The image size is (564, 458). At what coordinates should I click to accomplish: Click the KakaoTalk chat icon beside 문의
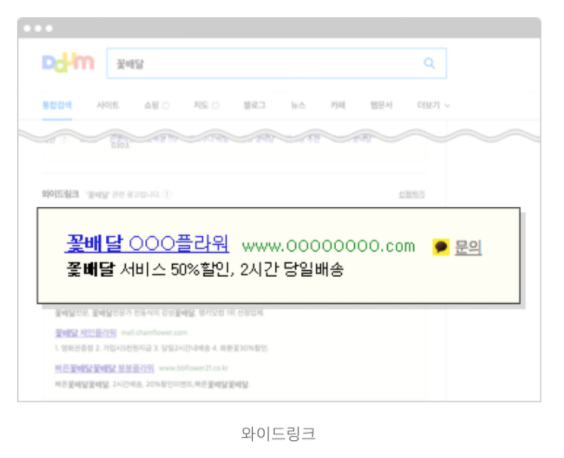(x=441, y=247)
